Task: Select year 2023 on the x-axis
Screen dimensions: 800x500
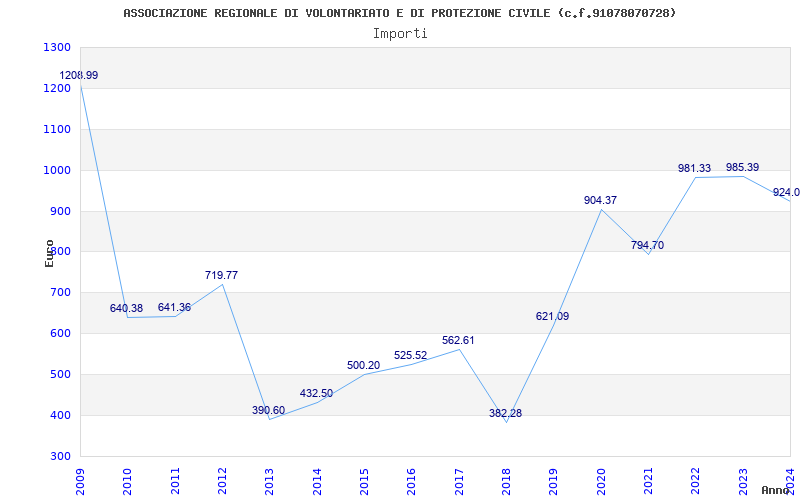Action: click(x=743, y=482)
